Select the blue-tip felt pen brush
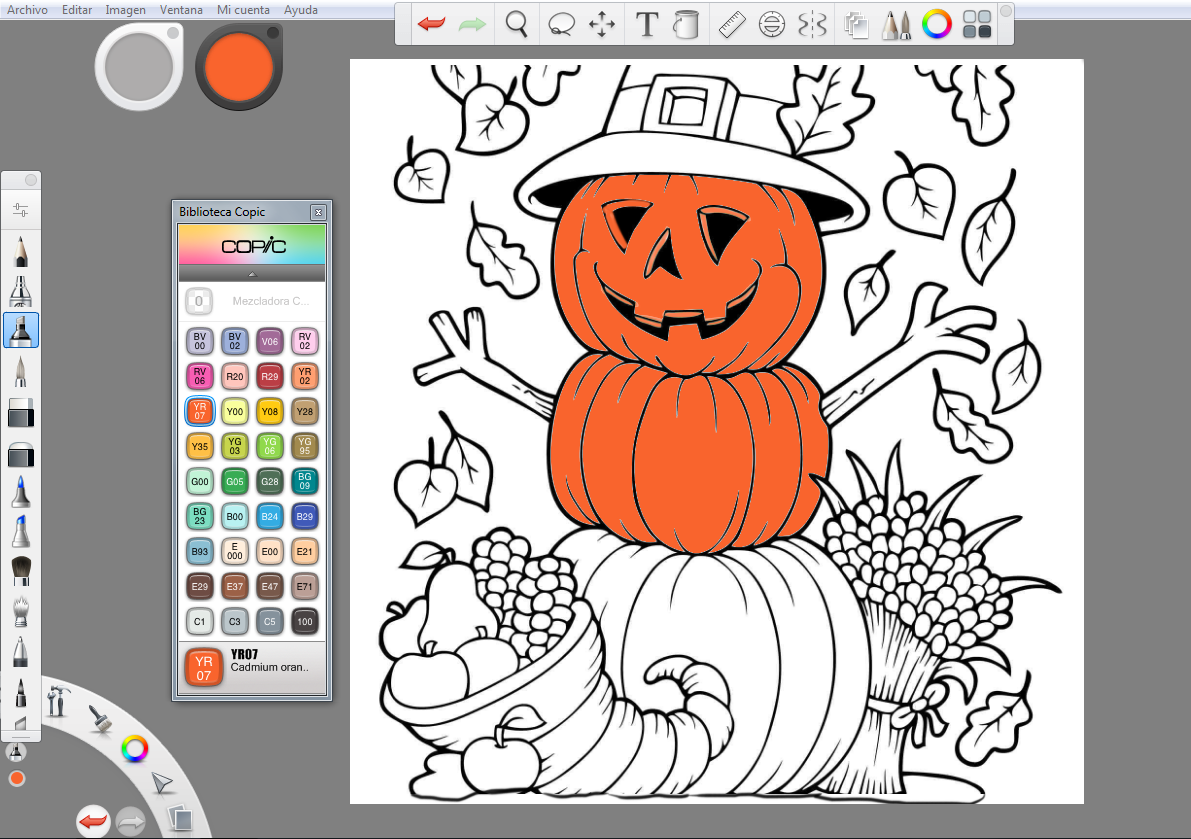 (21, 492)
